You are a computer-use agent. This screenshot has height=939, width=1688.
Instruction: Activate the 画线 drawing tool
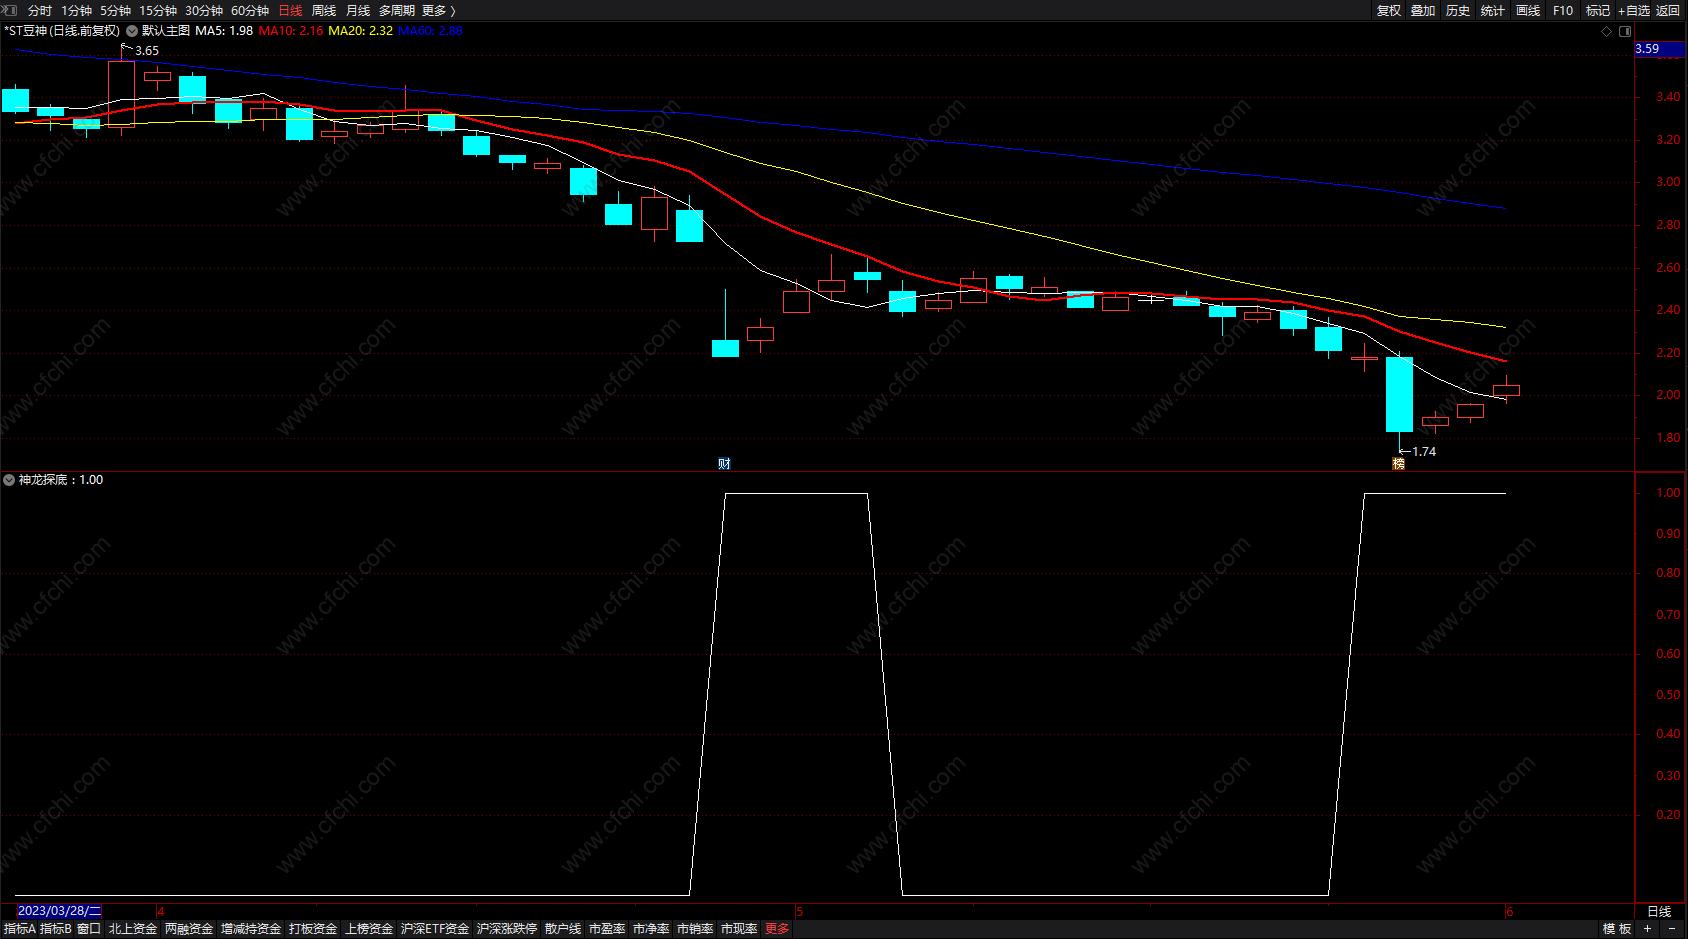(1528, 11)
